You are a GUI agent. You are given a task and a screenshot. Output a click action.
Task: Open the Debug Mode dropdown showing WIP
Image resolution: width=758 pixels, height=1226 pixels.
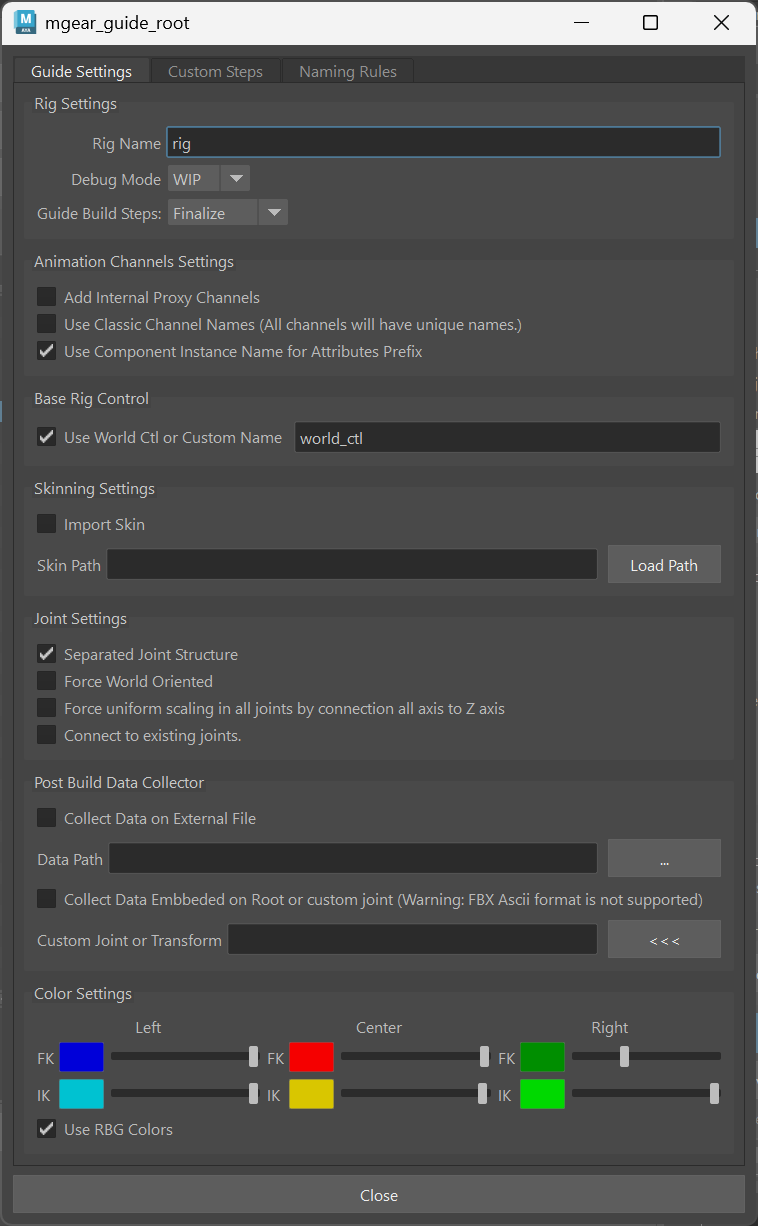point(209,179)
